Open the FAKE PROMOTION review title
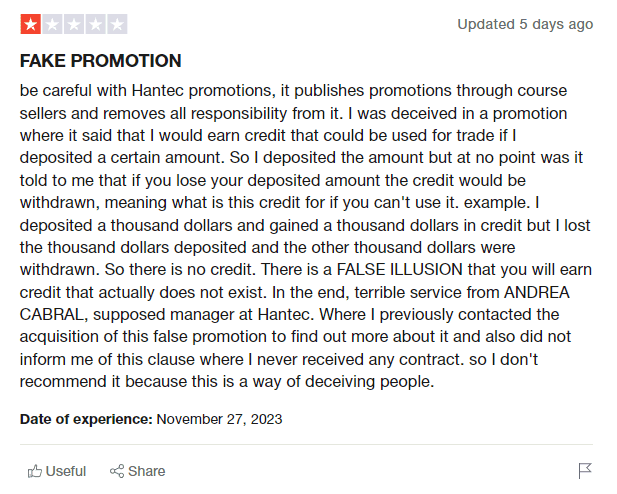 tap(100, 61)
